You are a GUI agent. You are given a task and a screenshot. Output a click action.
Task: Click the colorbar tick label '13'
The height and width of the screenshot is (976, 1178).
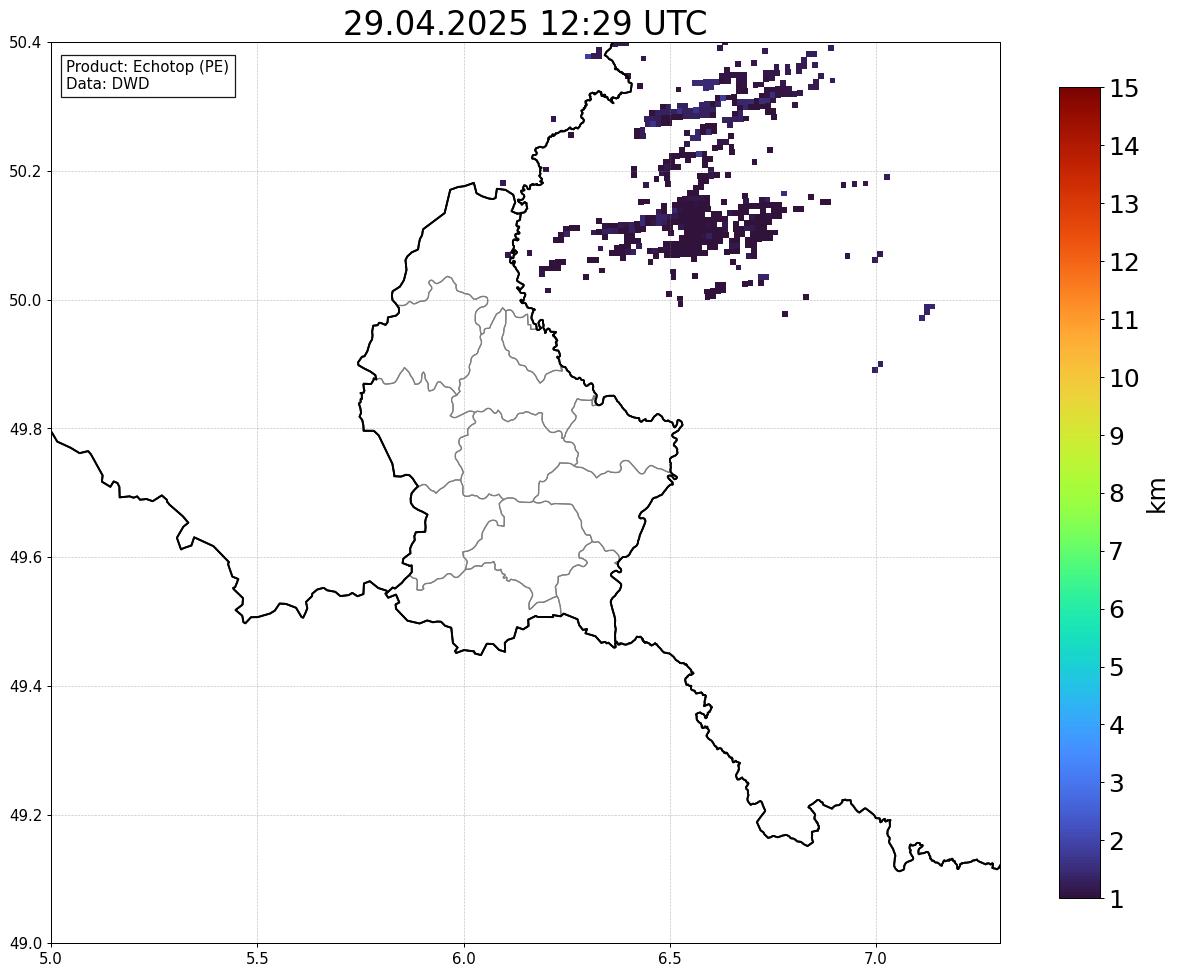1124,204
